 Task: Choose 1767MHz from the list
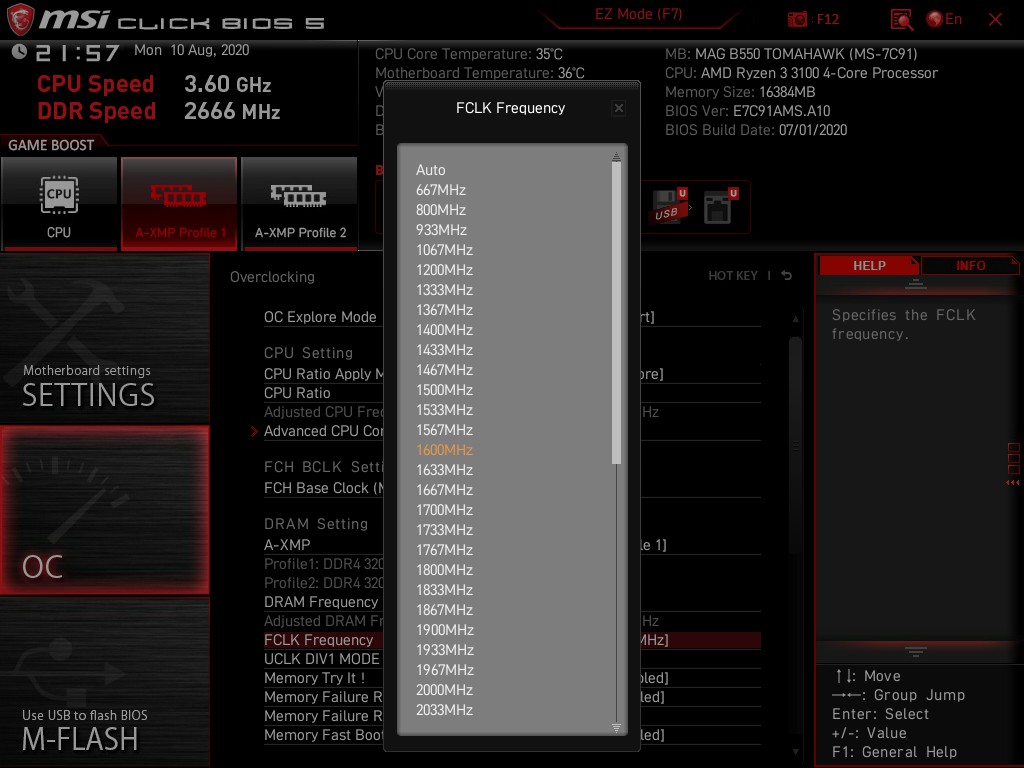pyautogui.click(x=444, y=550)
